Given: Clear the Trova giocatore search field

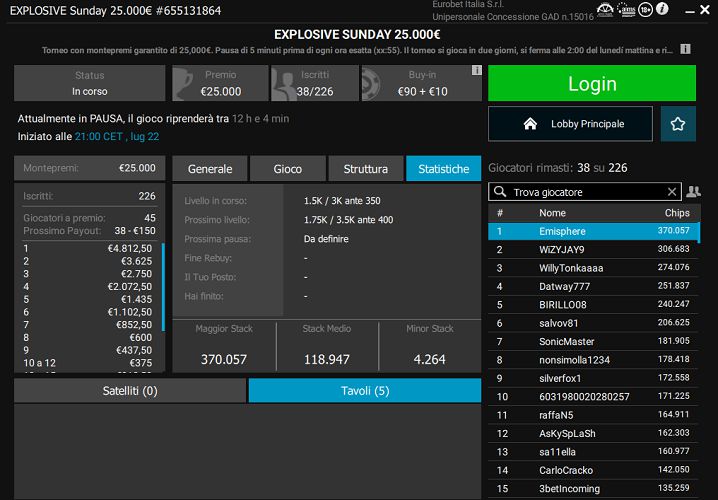Looking at the screenshot, I should click(x=671, y=192).
